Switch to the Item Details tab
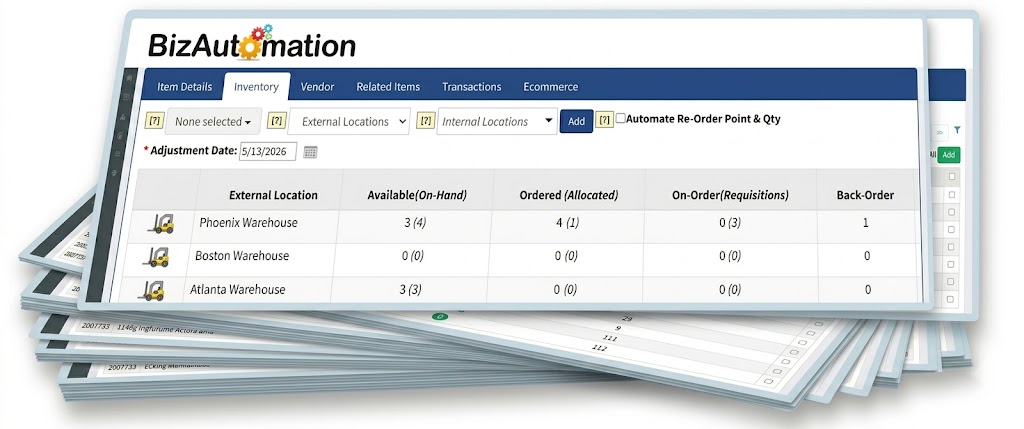The height and width of the screenshot is (429, 1024). click(x=184, y=86)
